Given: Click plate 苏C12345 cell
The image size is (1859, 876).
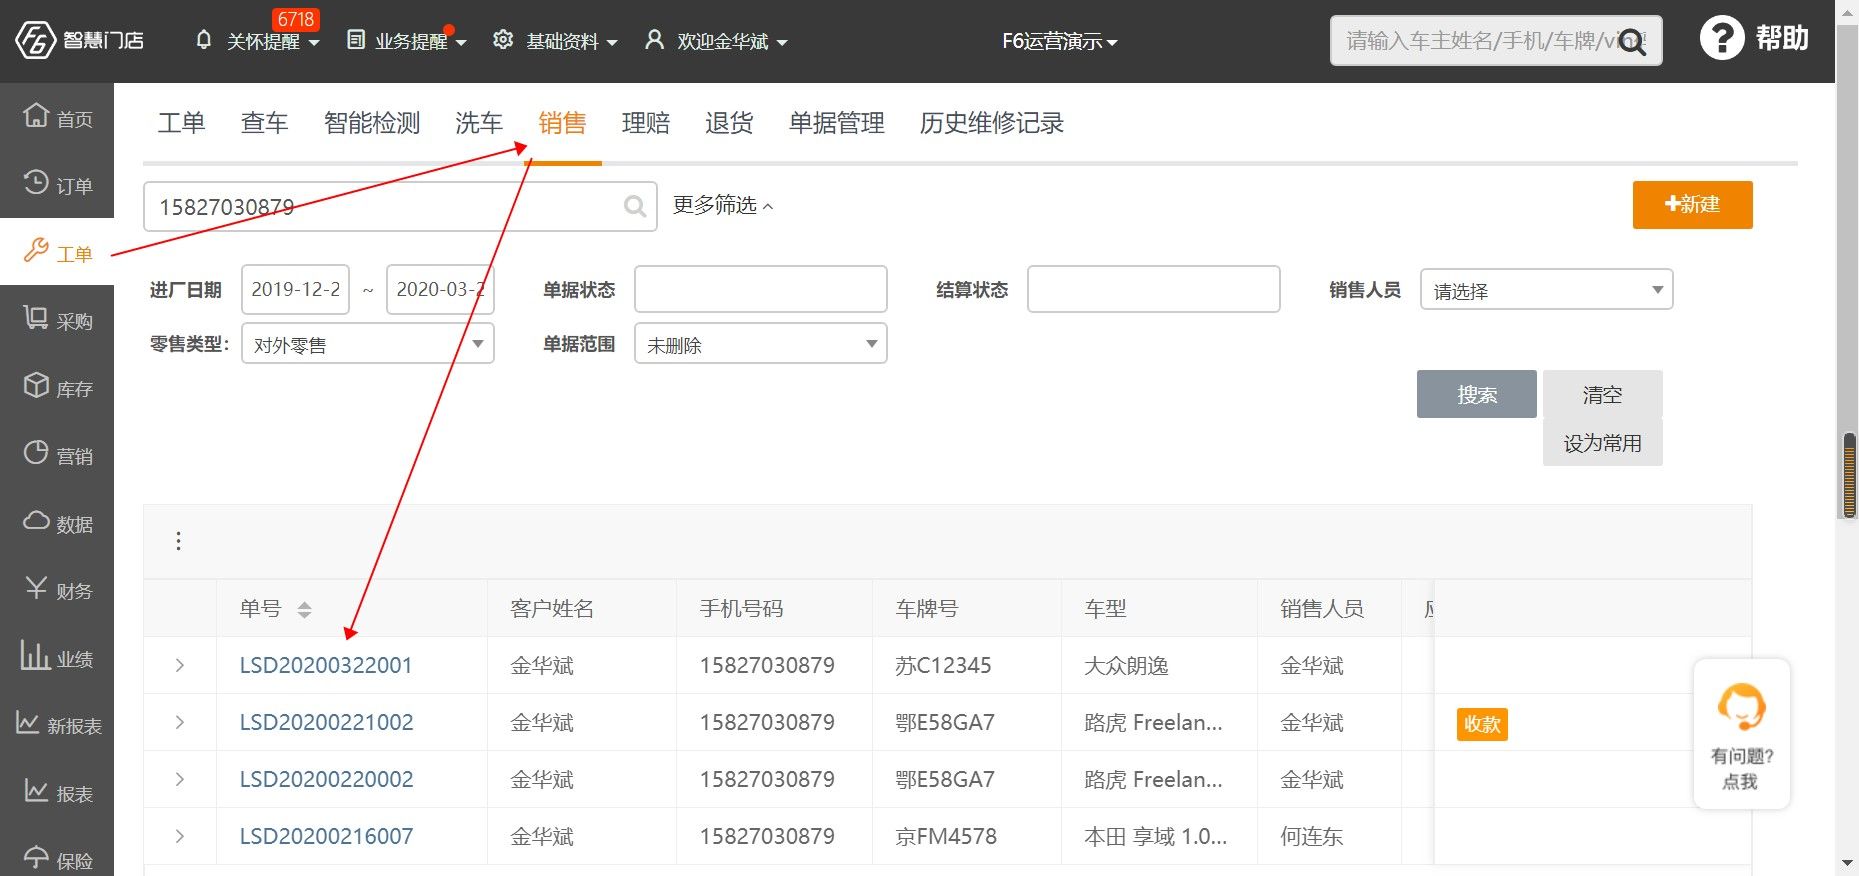Looking at the screenshot, I should (x=943, y=666).
